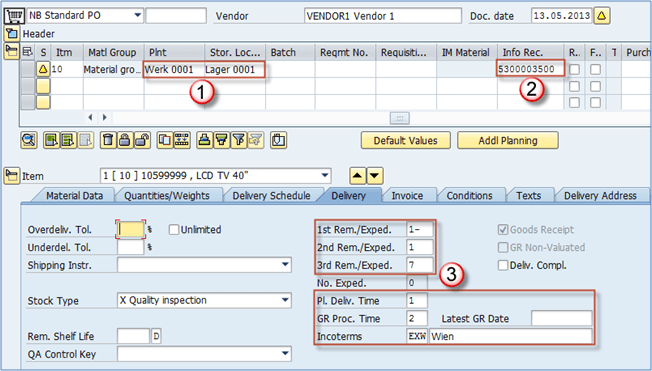Open the Item selector 10599999 LCD TV dropdown
The image size is (652, 371).
325,176
